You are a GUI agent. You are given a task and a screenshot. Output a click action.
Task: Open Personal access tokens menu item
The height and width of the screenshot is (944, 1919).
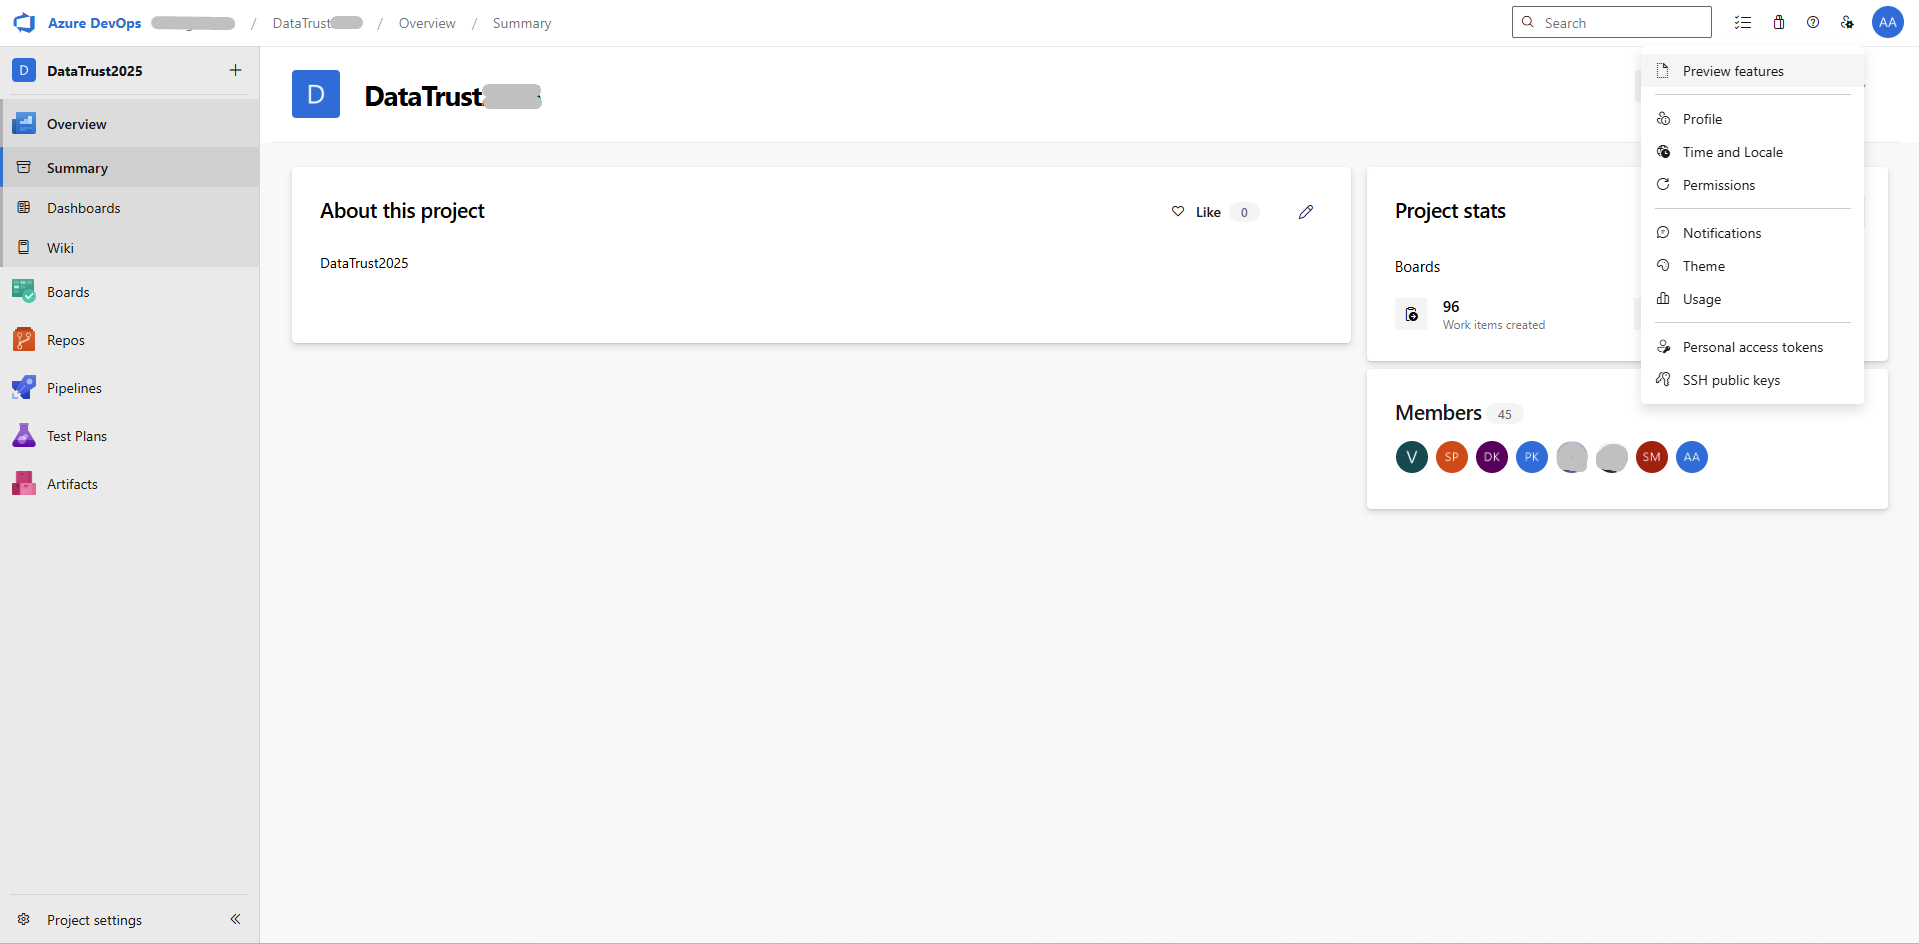[x=1752, y=347]
